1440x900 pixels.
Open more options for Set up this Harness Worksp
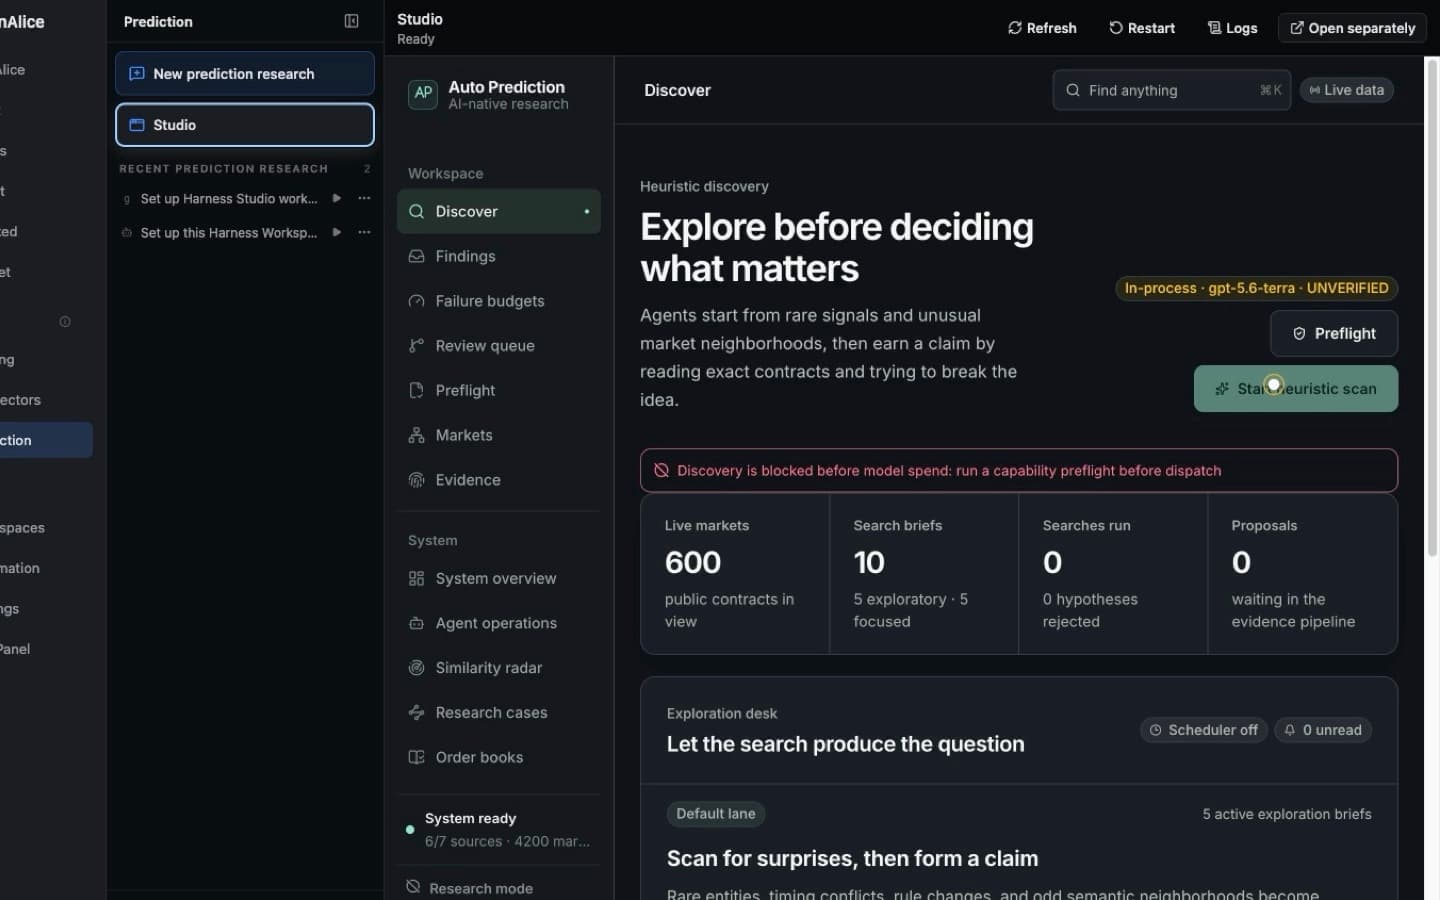tap(364, 232)
